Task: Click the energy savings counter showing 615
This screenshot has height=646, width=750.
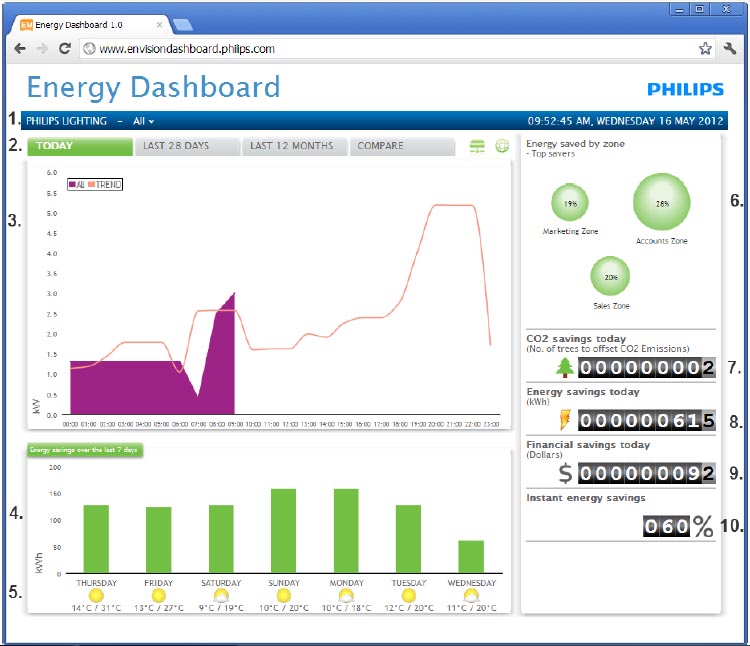Action: coord(647,421)
